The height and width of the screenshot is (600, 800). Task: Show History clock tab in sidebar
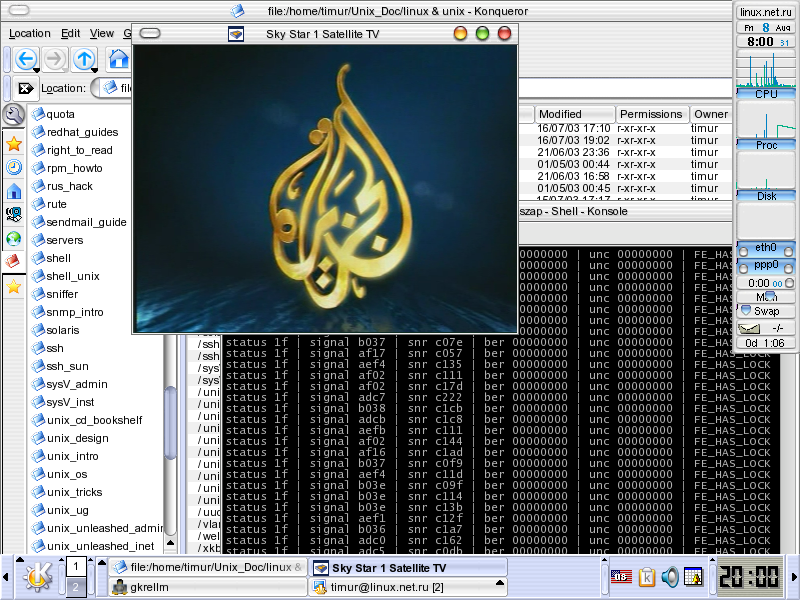tap(14, 167)
